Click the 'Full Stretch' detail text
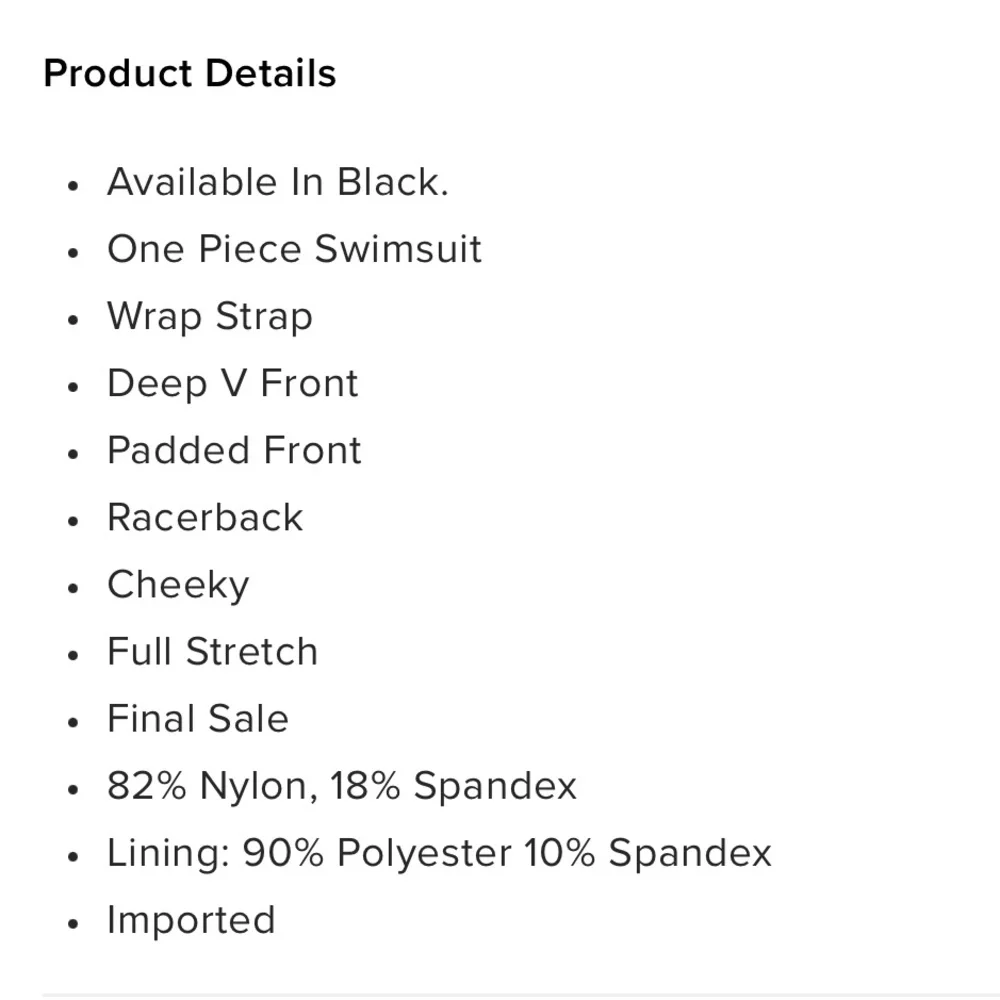Image resolution: width=1000 pixels, height=1000 pixels. (212, 652)
